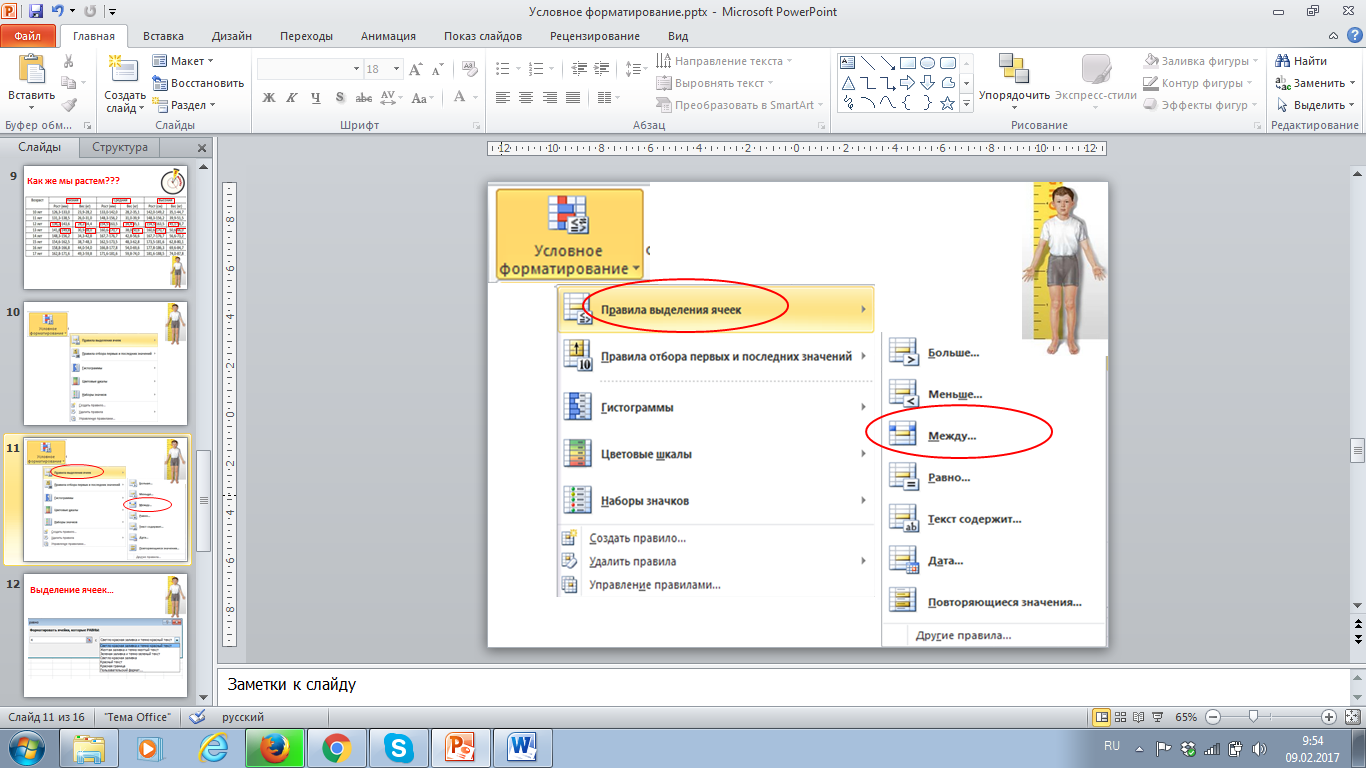Pick the right arrow shape in gallery
Screen dimensions: 1366x768
[907, 82]
